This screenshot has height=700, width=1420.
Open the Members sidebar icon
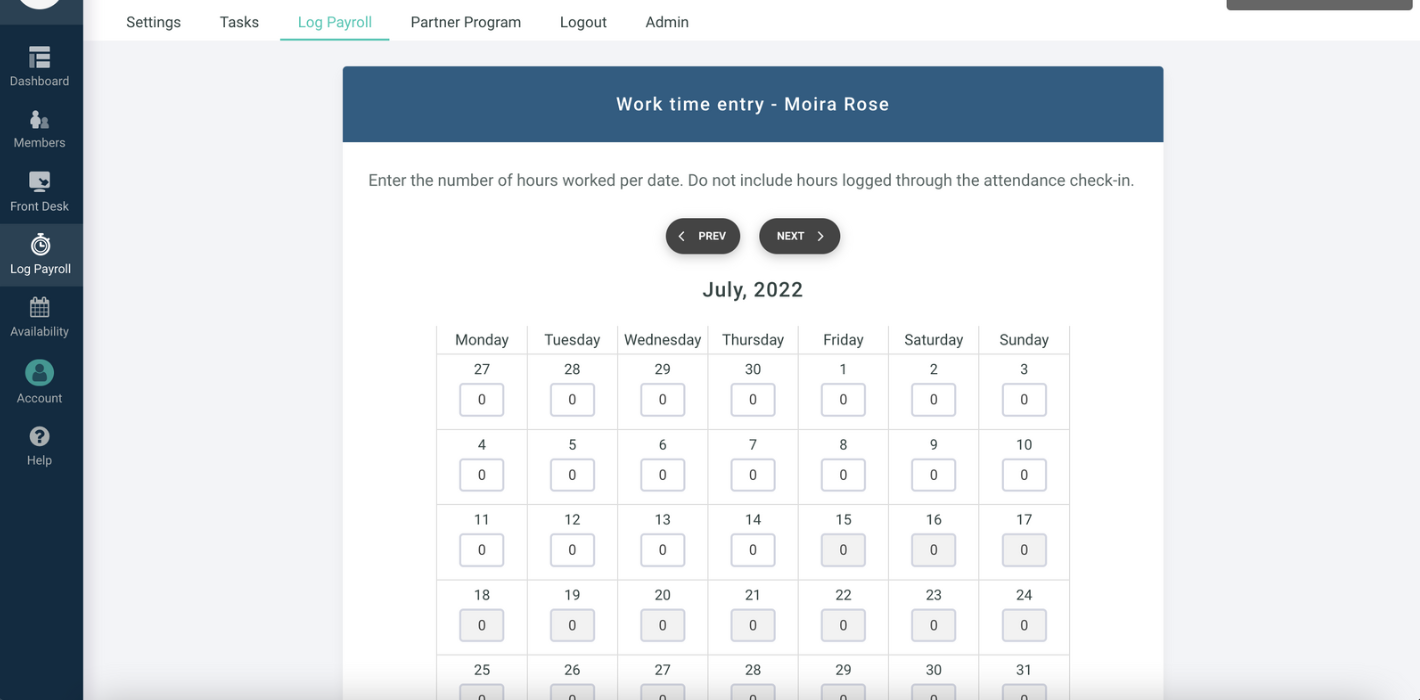(39, 120)
